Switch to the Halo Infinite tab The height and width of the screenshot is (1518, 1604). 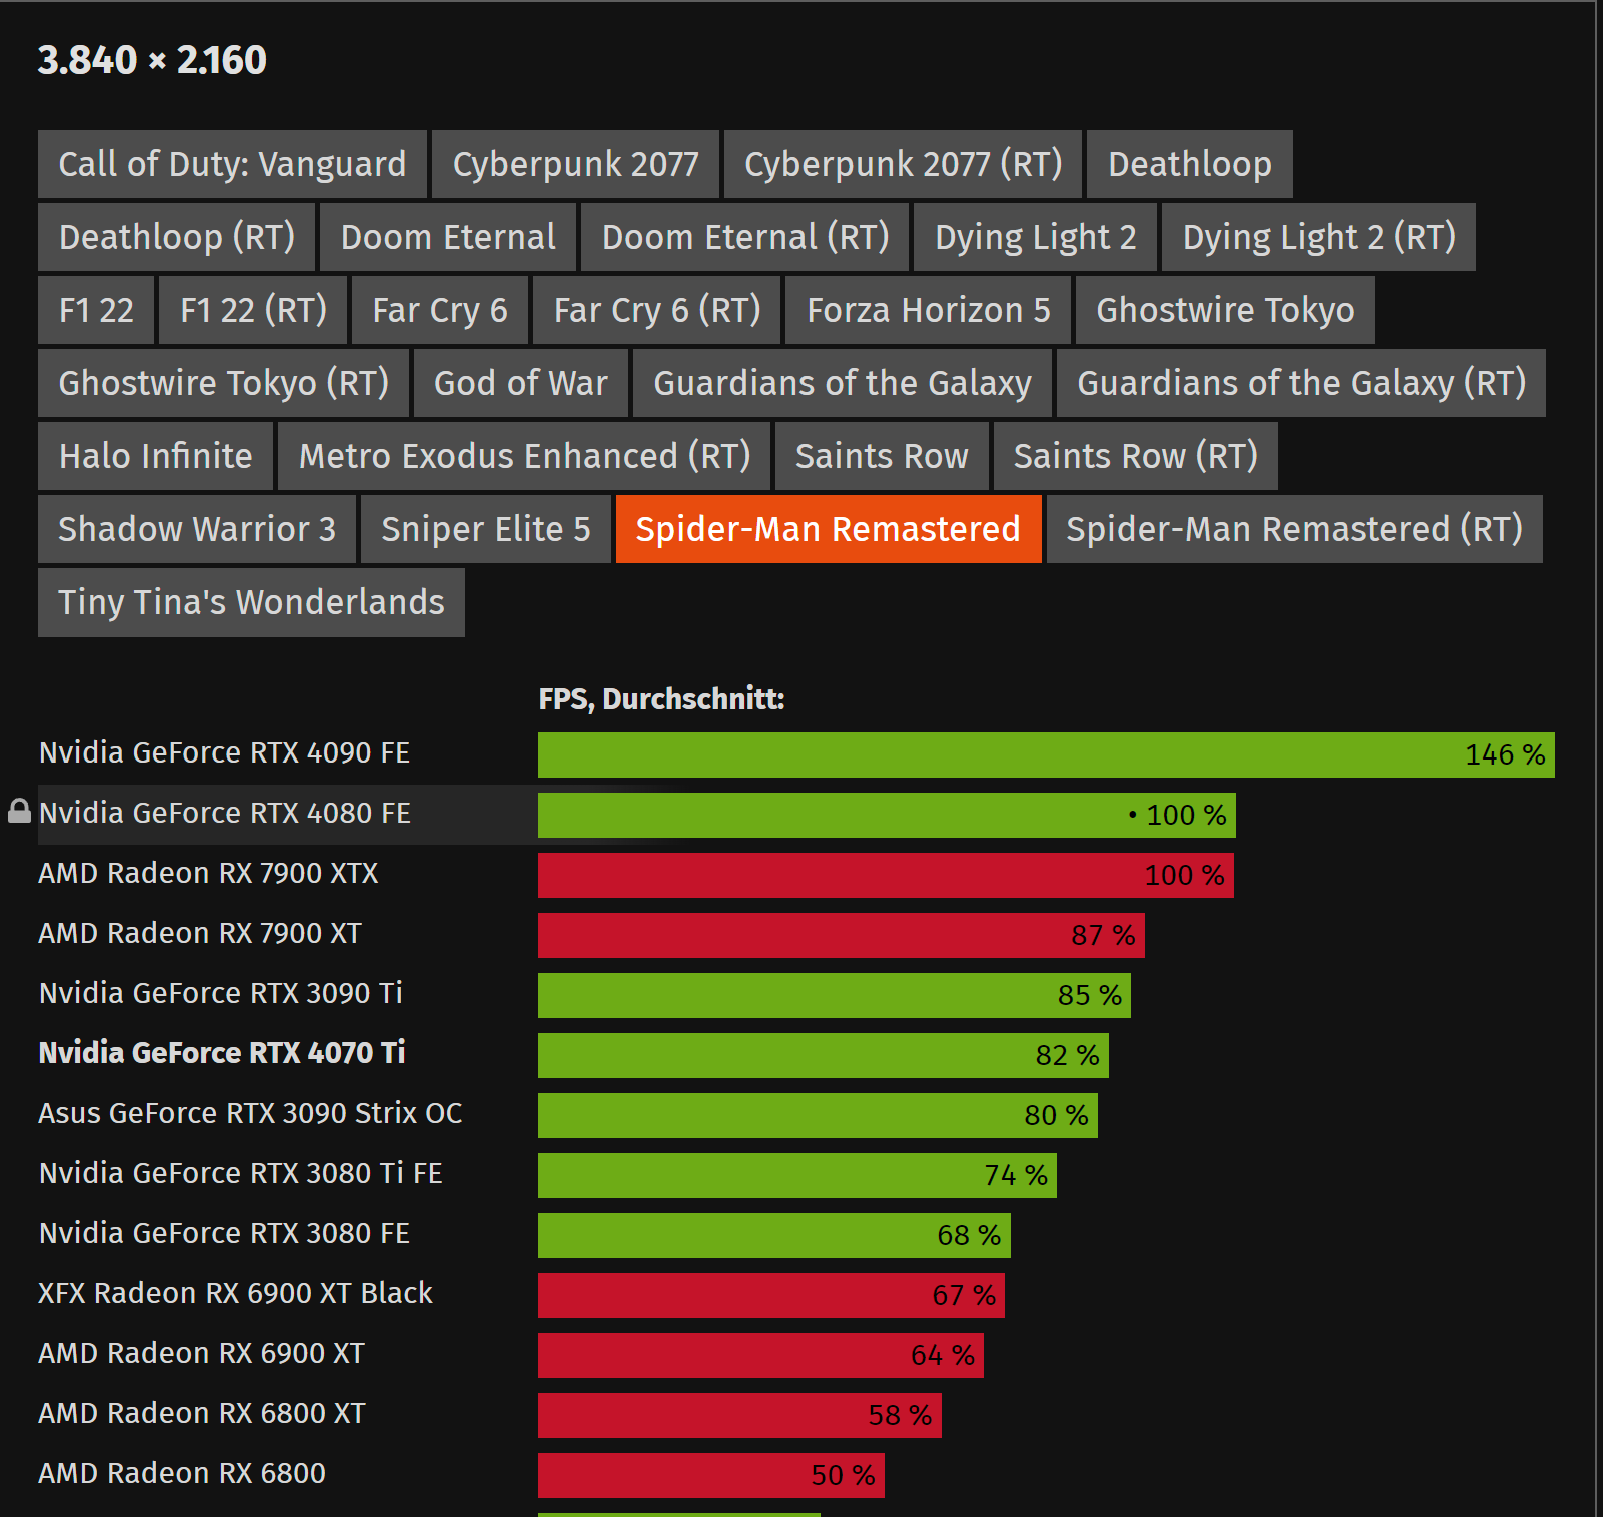(x=155, y=456)
